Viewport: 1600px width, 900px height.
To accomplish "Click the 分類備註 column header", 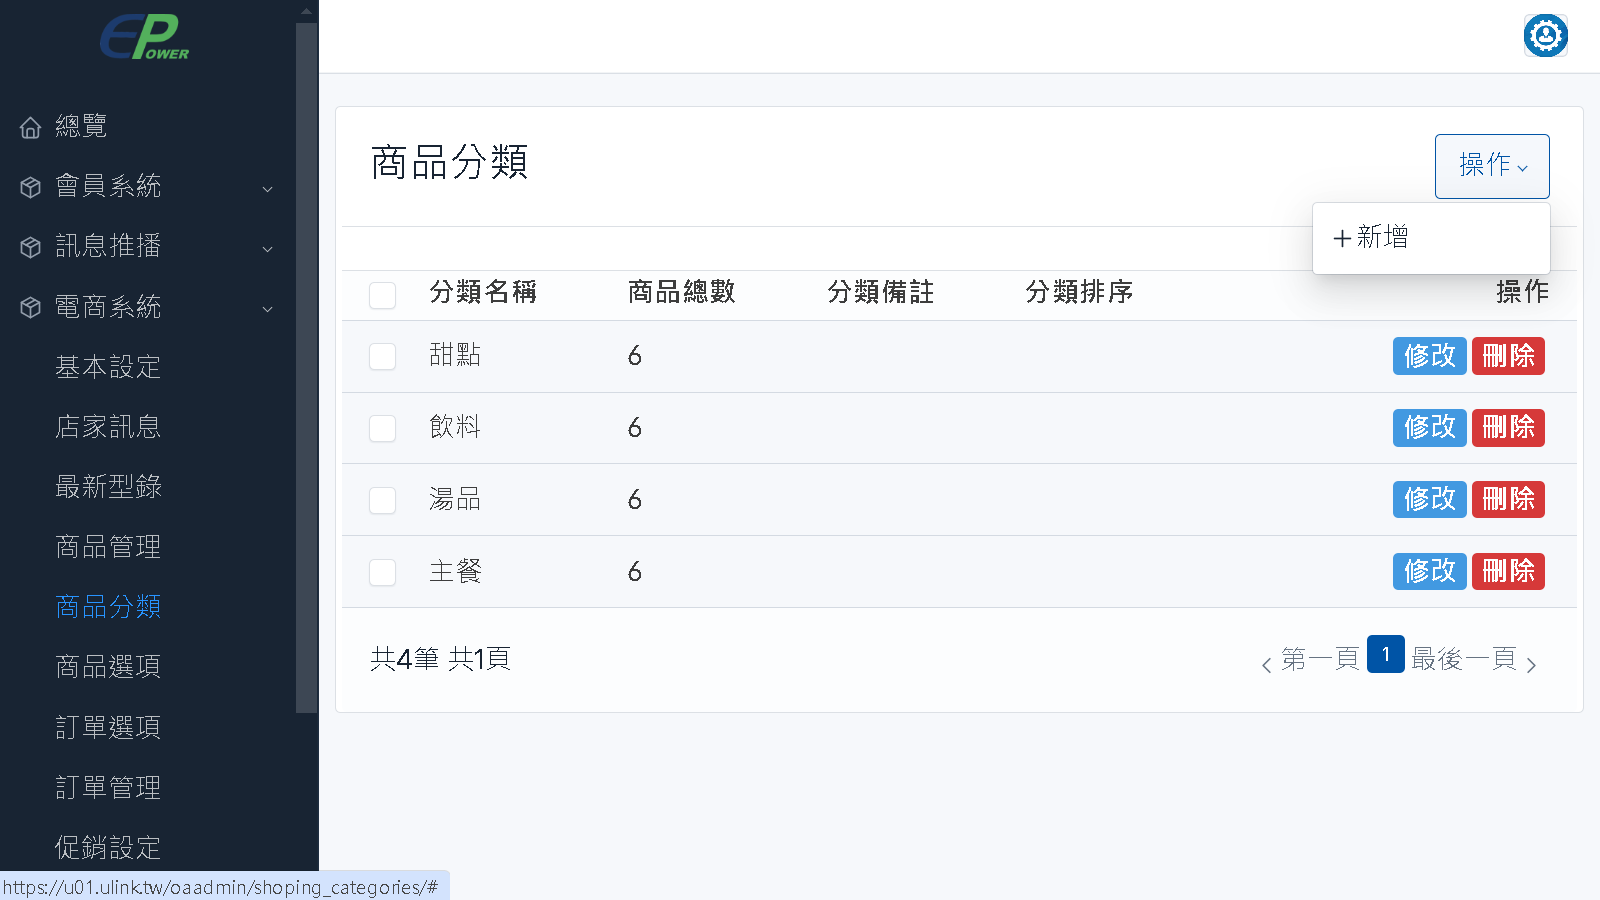I will pyautogui.click(x=881, y=292).
